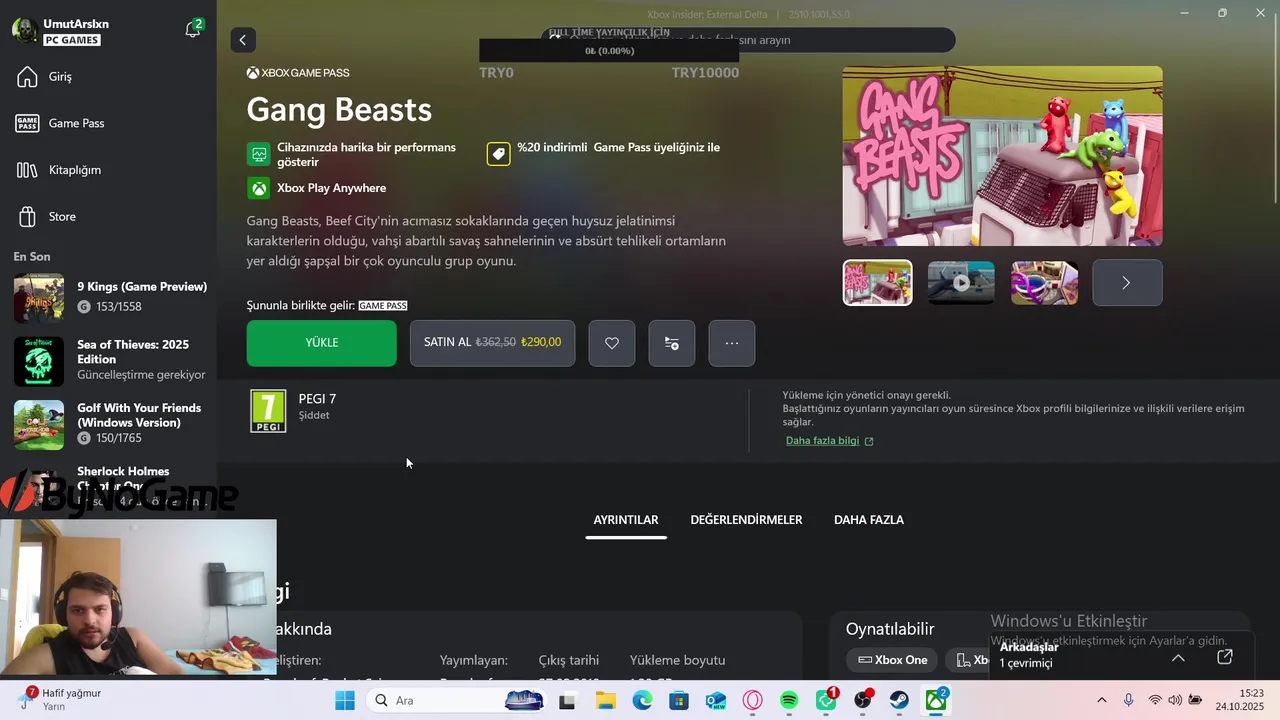Open UmutArslxn profile avatar
The width and height of the screenshot is (1280, 720).
click(25, 30)
